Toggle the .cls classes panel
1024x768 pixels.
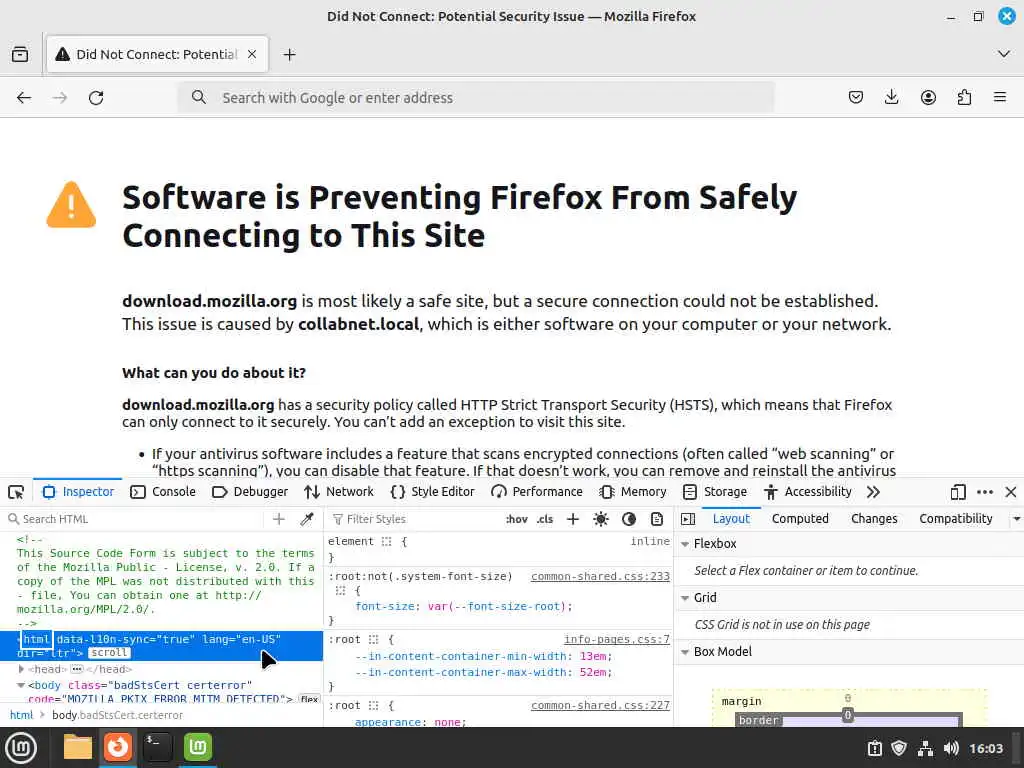(x=545, y=519)
